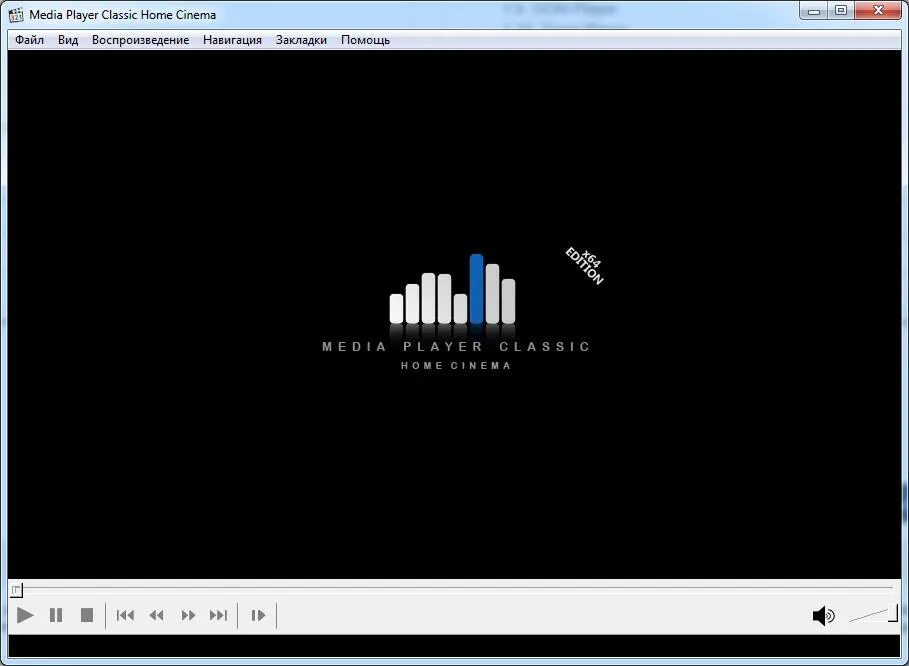The height and width of the screenshot is (666, 909).
Task: Open the Навигация menu
Action: click(232, 40)
